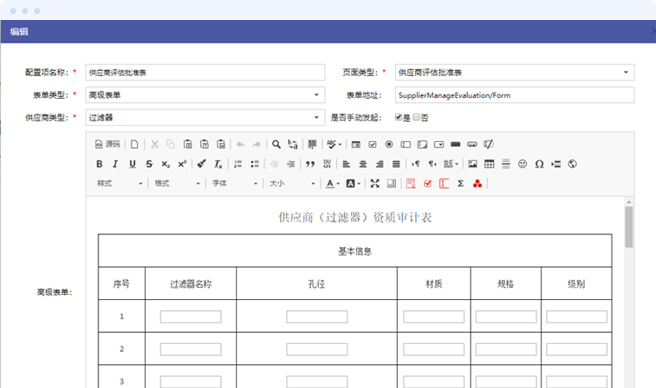This screenshot has width=656, height=388.
Task: Click the Redo arrow icon
Action: point(256,144)
